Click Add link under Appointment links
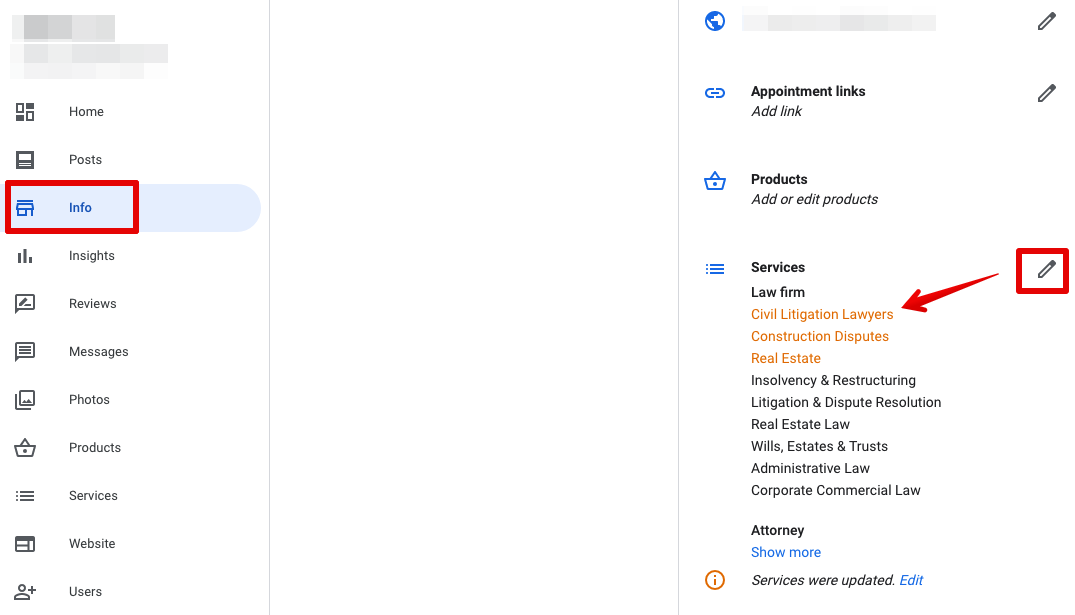Viewport: 1075px width, 615px height. 776,111
